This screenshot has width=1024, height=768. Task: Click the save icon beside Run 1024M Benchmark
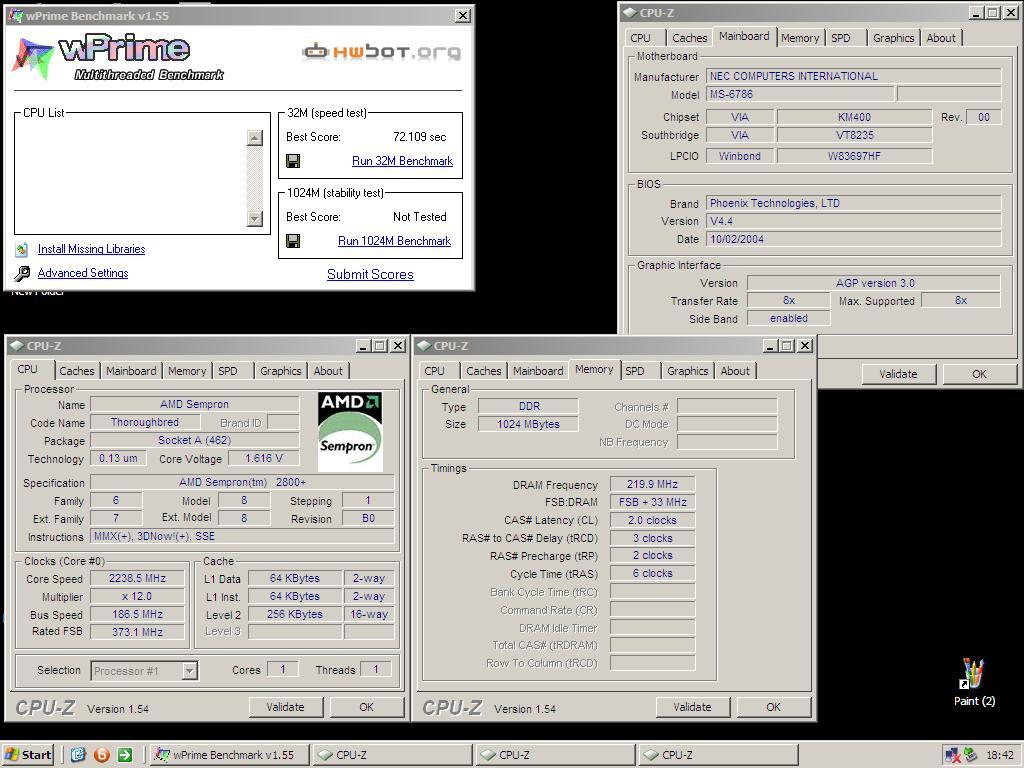pos(293,241)
